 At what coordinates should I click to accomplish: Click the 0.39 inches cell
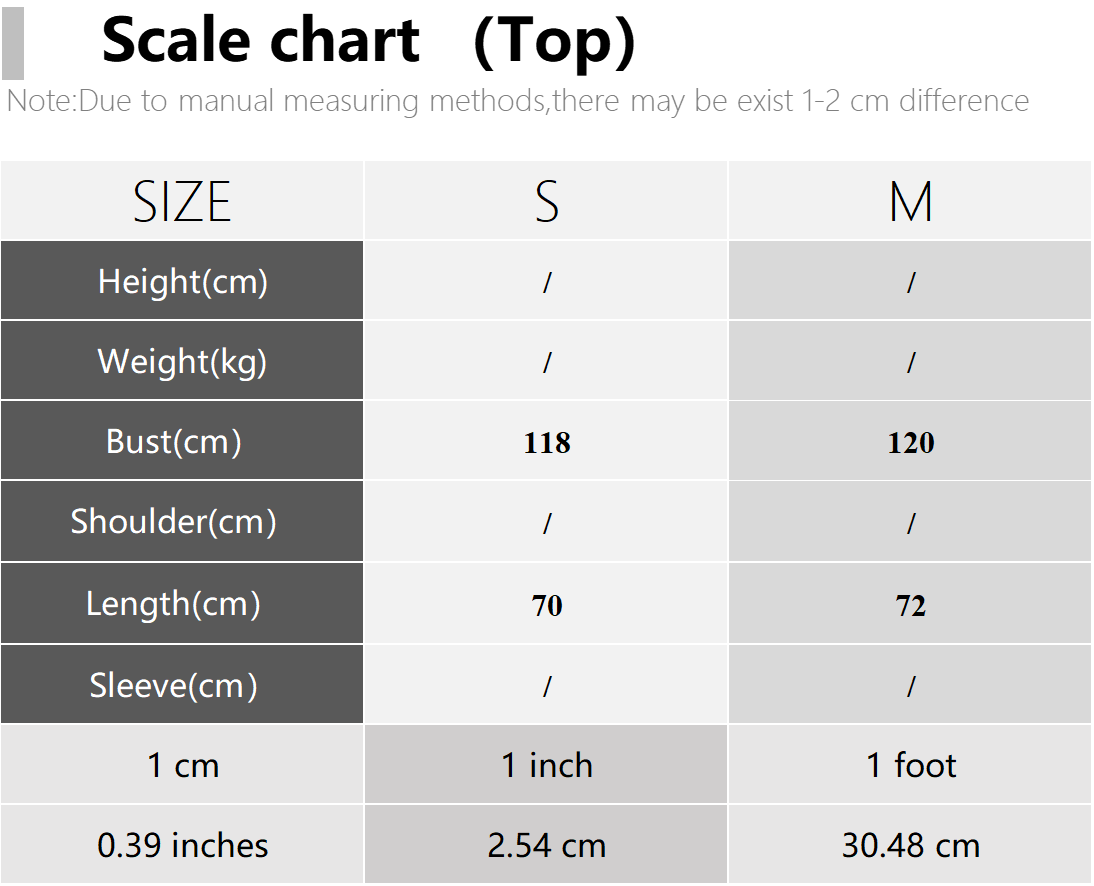click(182, 844)
